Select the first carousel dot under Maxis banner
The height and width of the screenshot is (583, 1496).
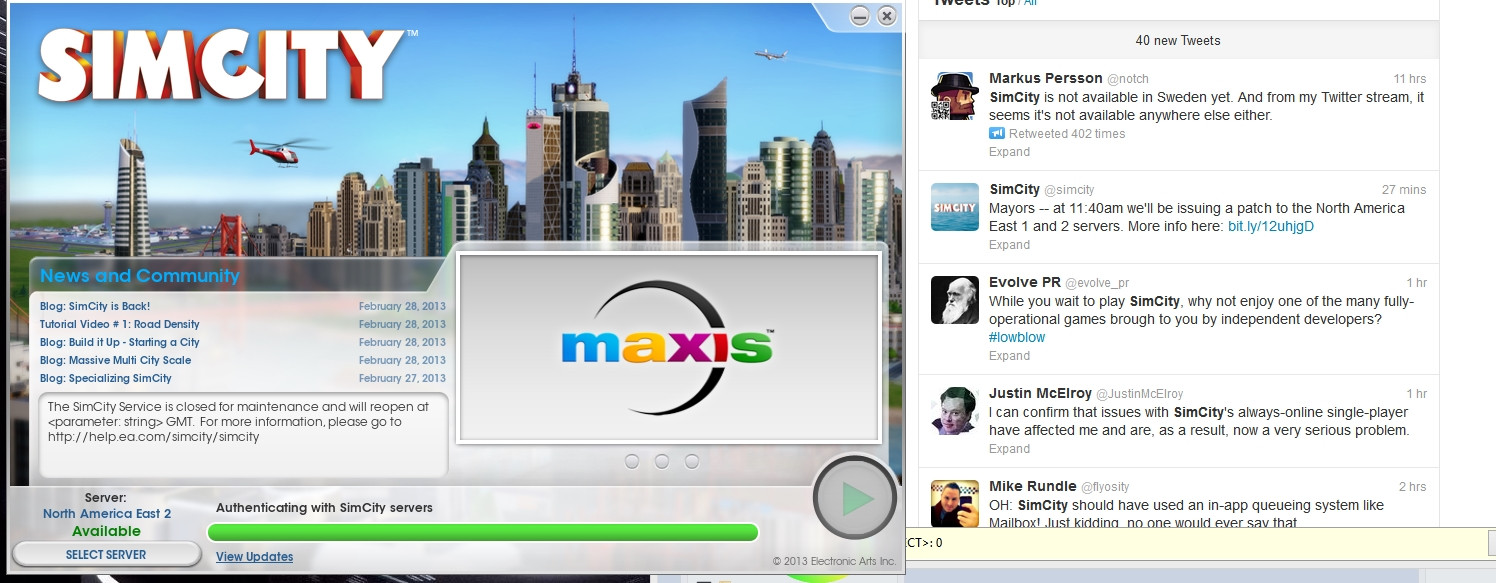point(632,461)
